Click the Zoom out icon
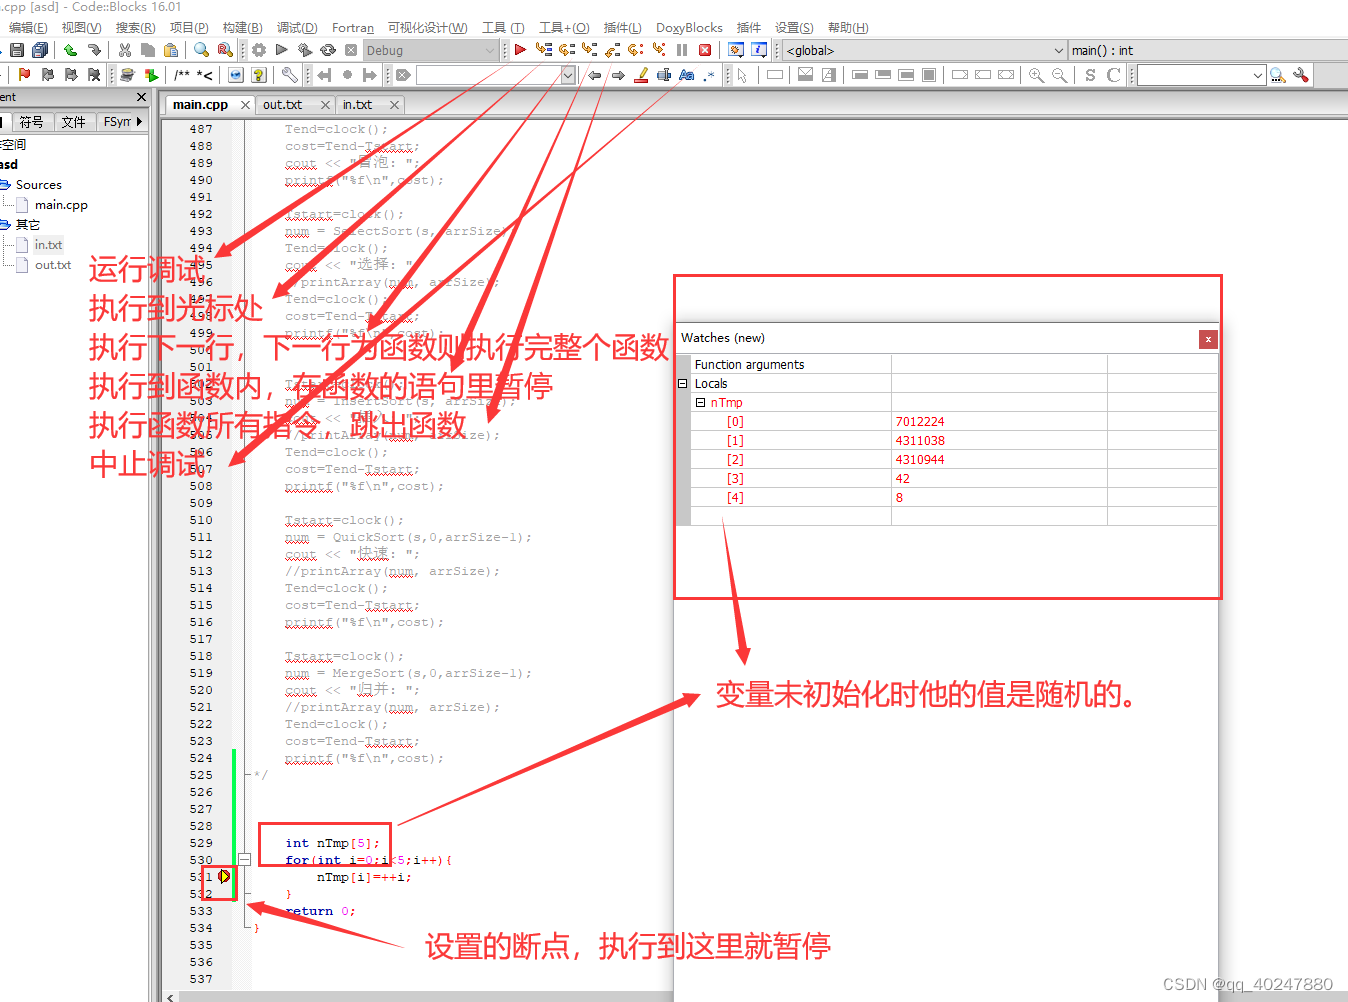1348x1002 pixels. 1059,75
